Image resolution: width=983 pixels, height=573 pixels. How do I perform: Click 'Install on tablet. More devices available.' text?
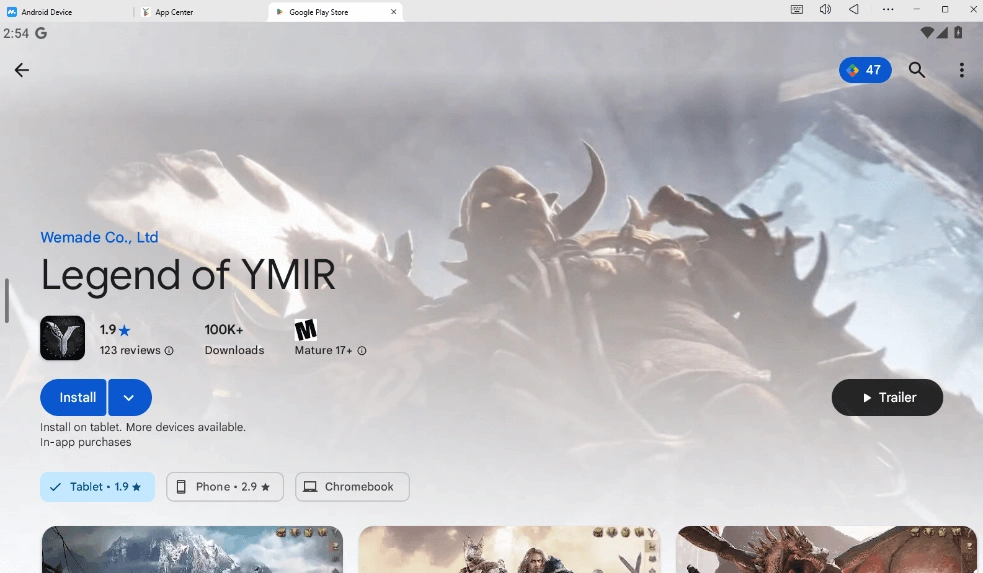143,428
